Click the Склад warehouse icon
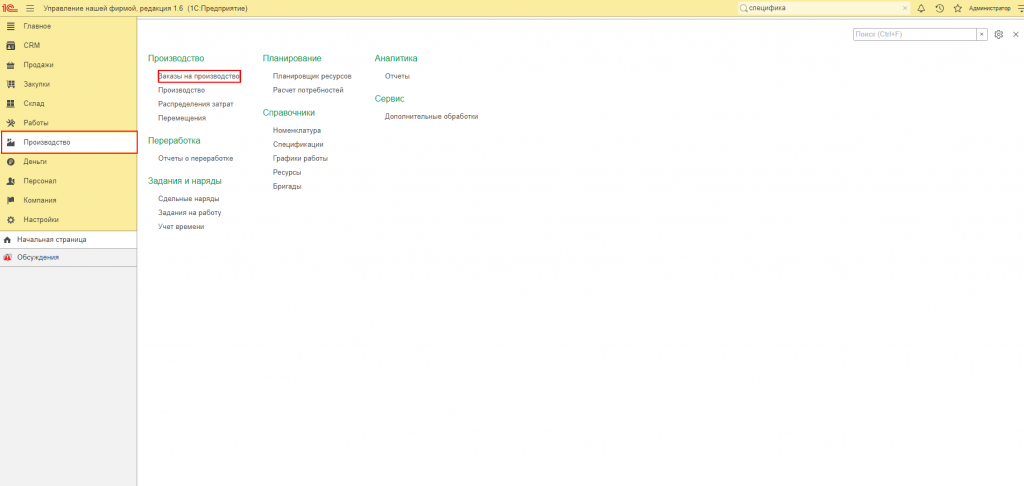Viewport: 1024px width, 486px height. [x=10, y=103]
